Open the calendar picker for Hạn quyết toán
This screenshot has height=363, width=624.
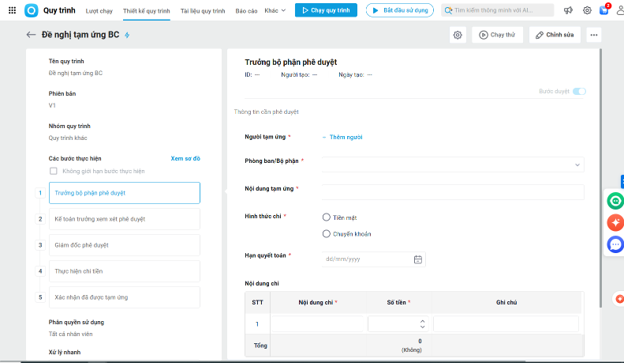pyautogui.click(x=417, y=259)
